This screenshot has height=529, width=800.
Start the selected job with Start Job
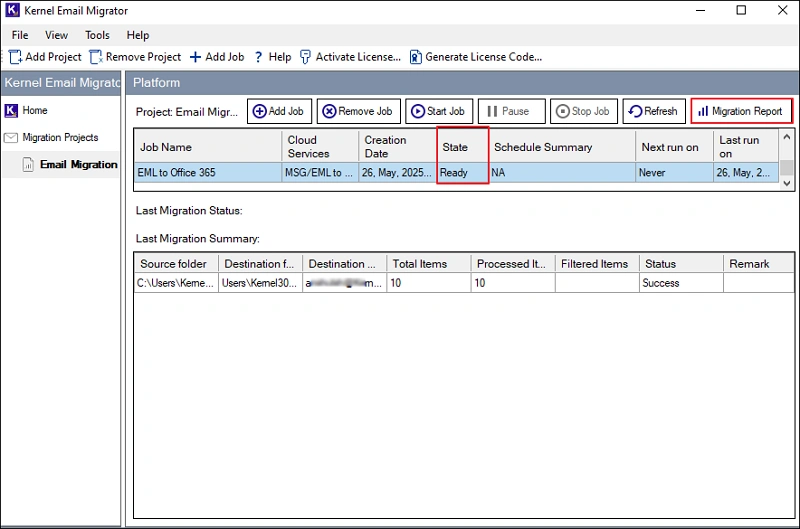click(439, 111)
